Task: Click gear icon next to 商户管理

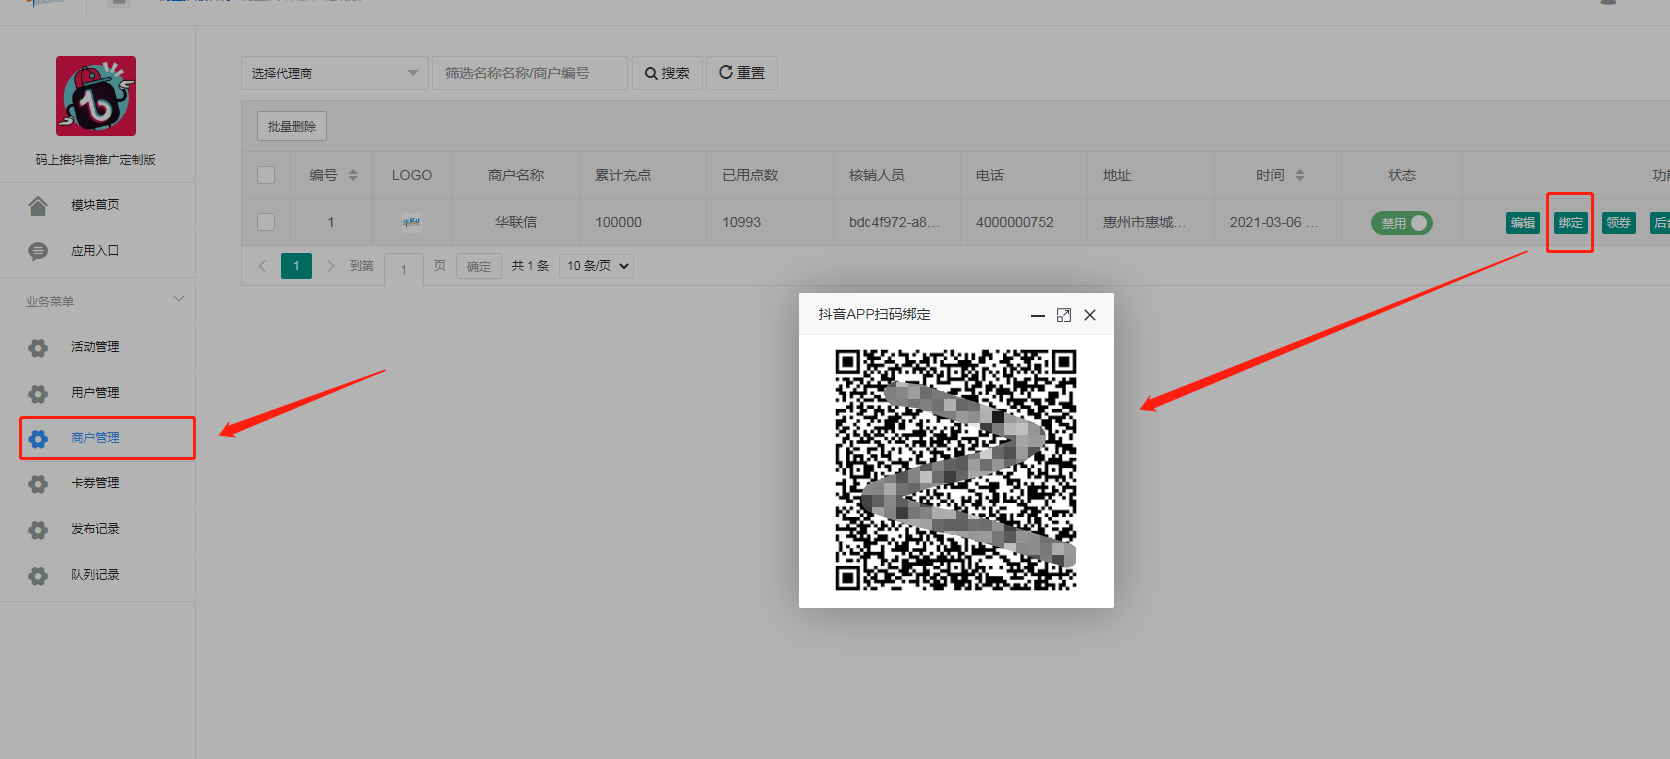Action: click(x=38, y=439)
